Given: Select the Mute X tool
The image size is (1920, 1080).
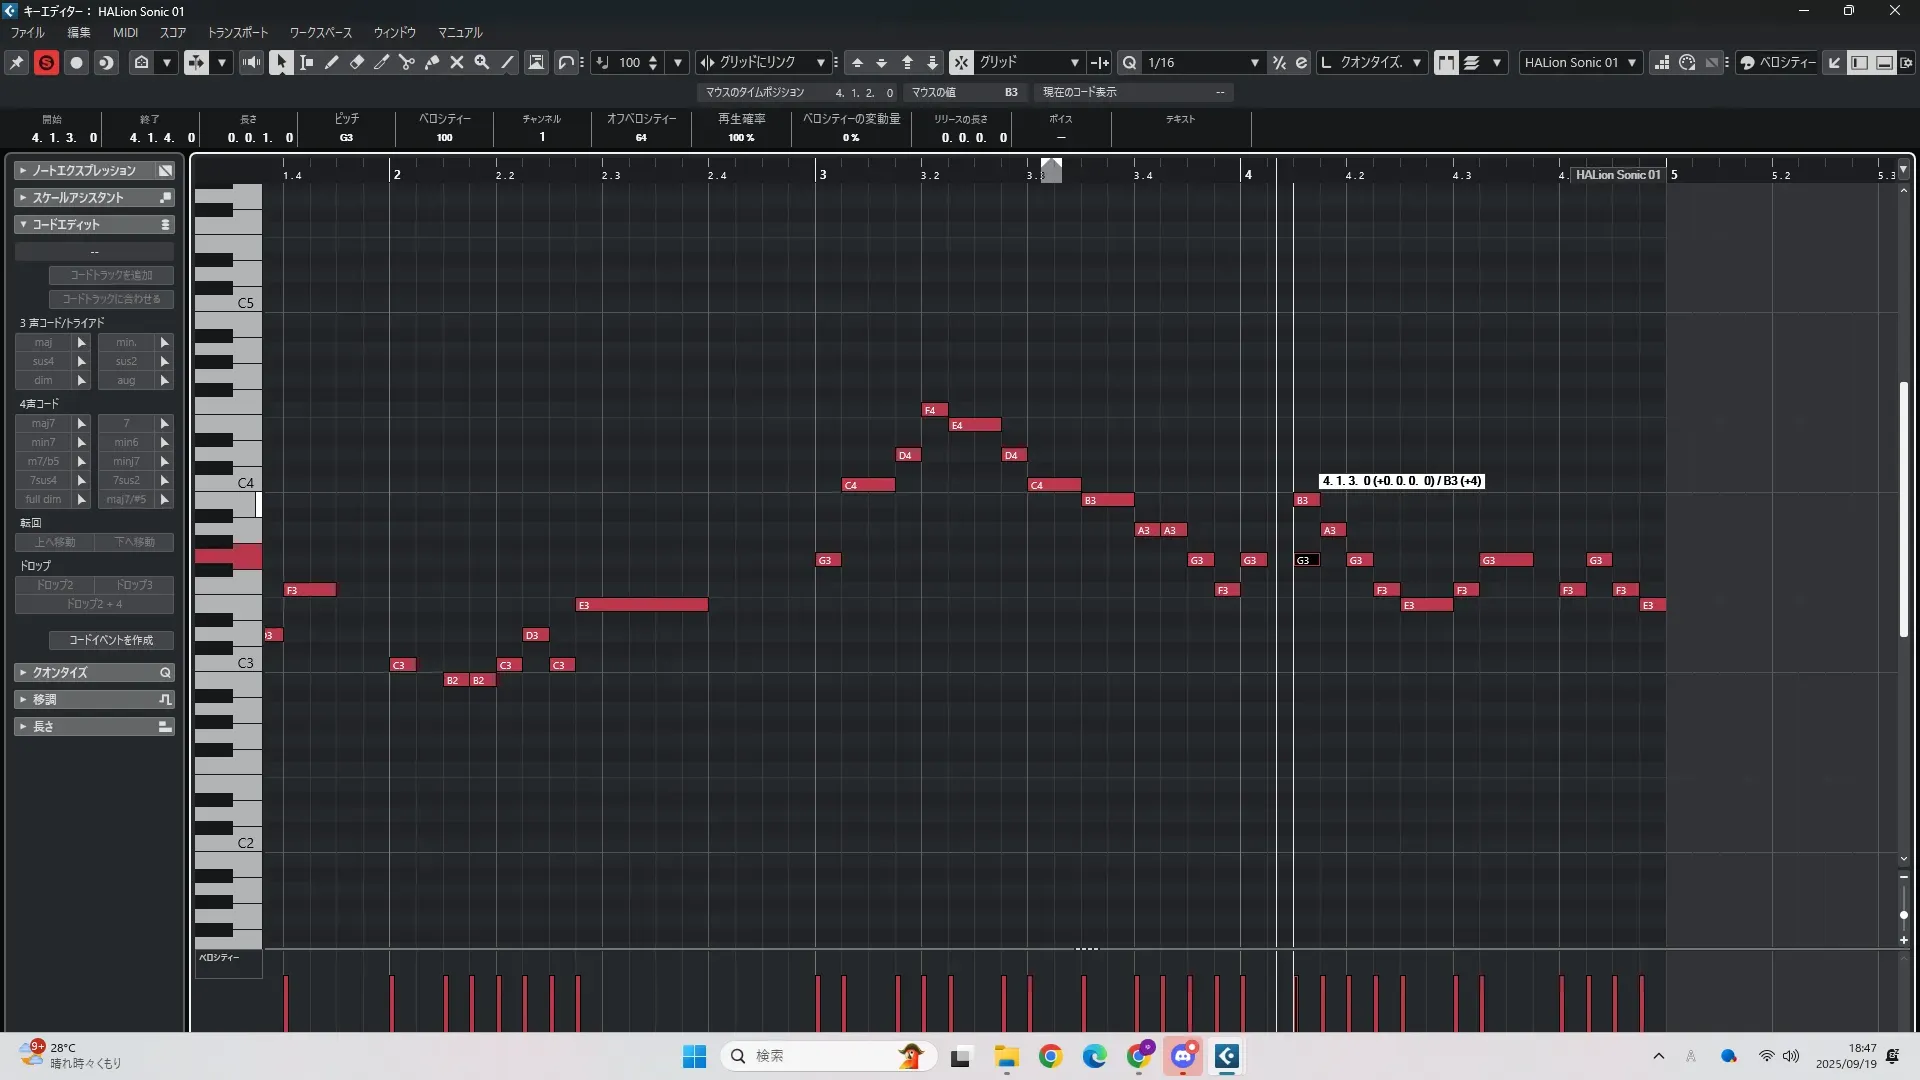Looking at the screenshot, I should 457,62.
